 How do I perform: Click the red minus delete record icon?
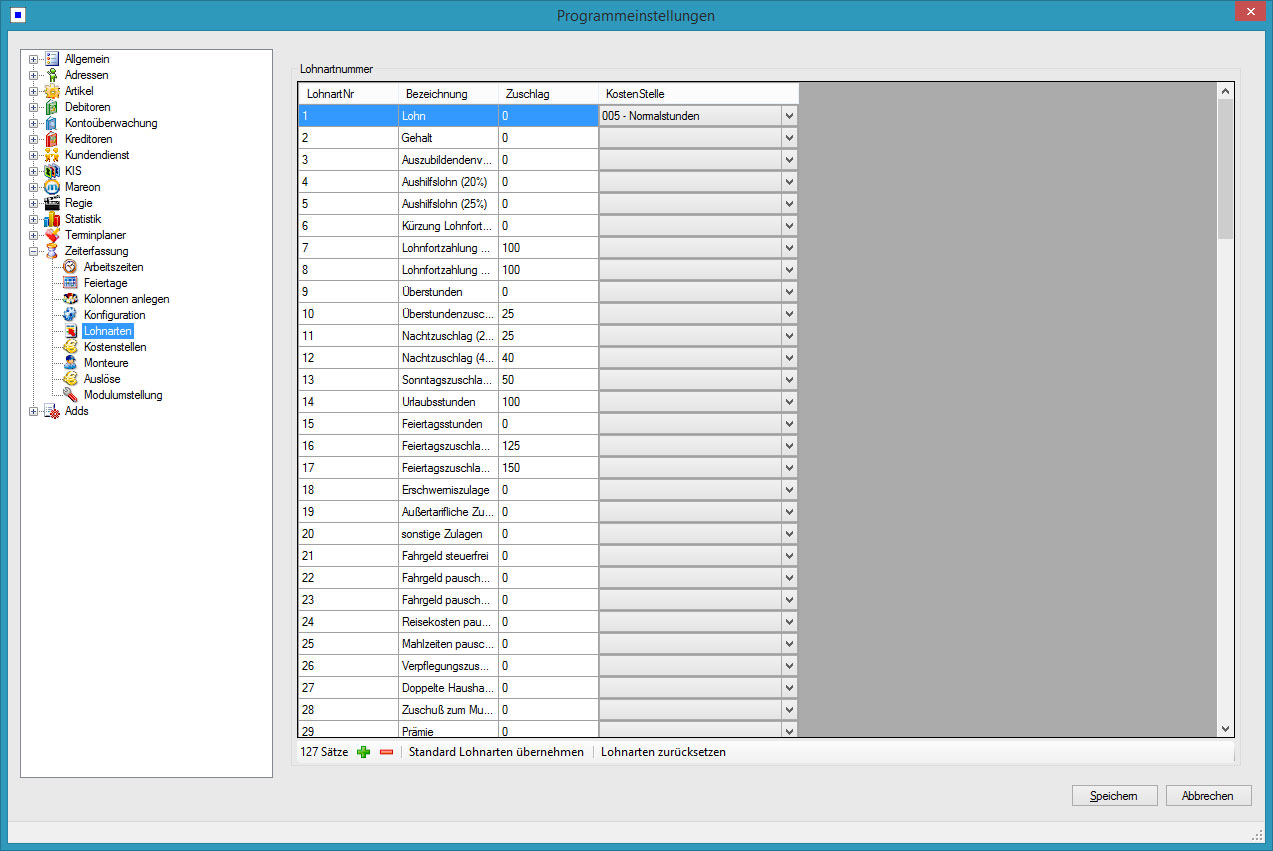click(x=386, y=752)
